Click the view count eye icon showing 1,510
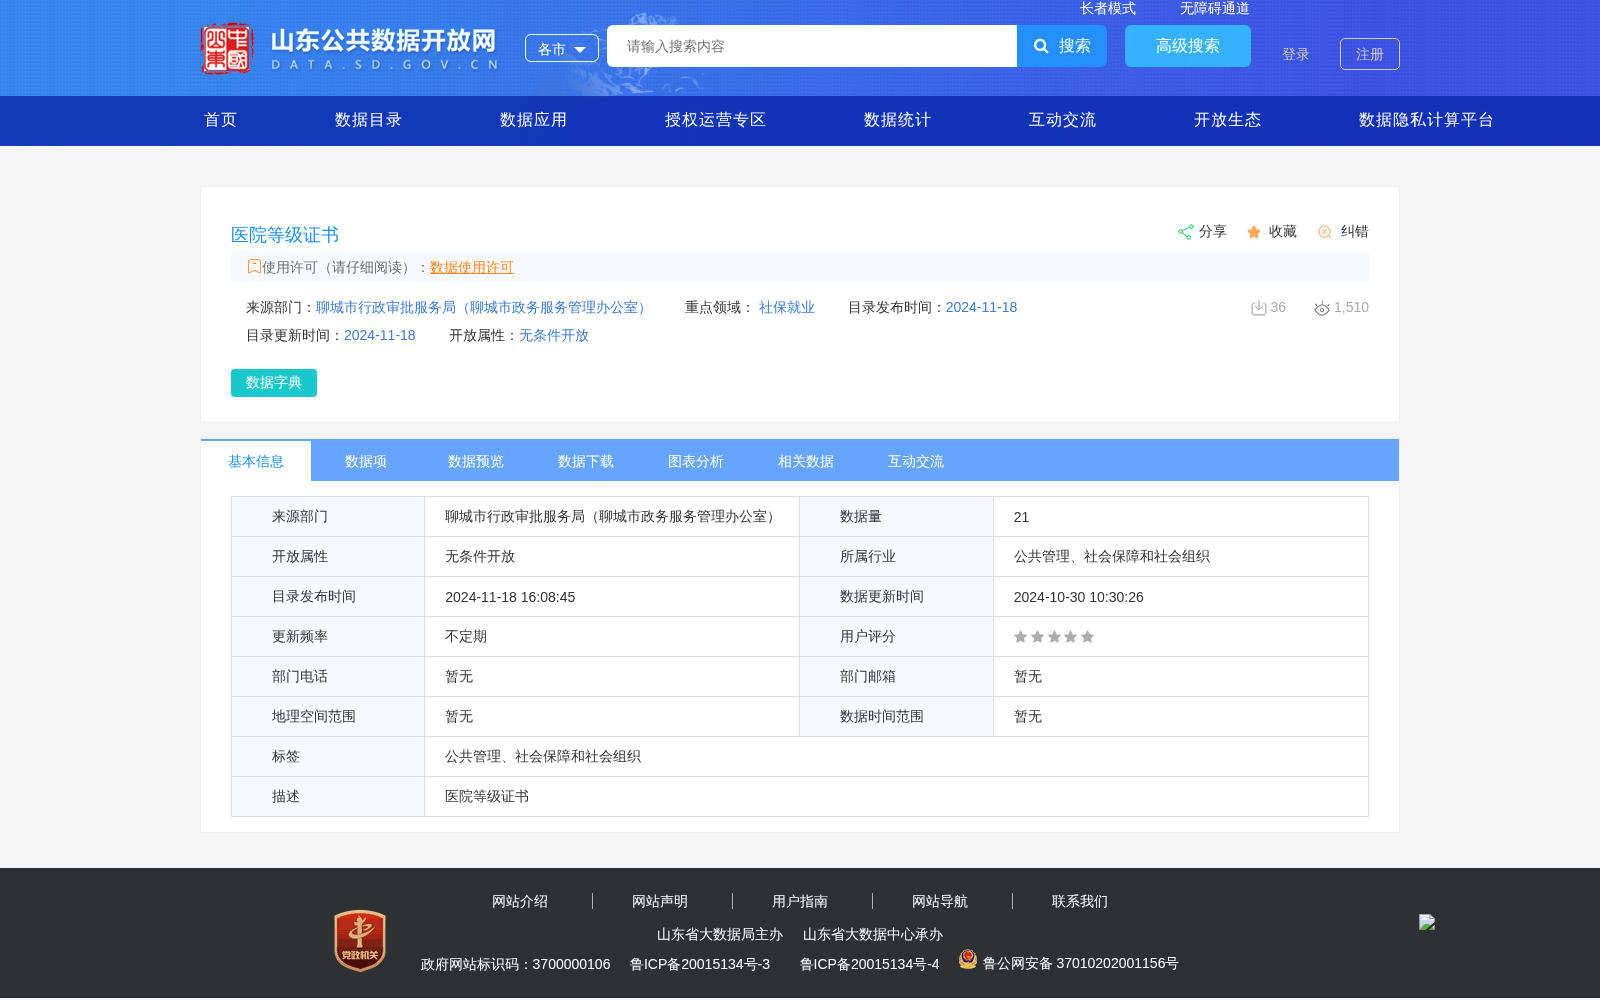This screenshot has height=1000, width=1600. (1322, 308)
